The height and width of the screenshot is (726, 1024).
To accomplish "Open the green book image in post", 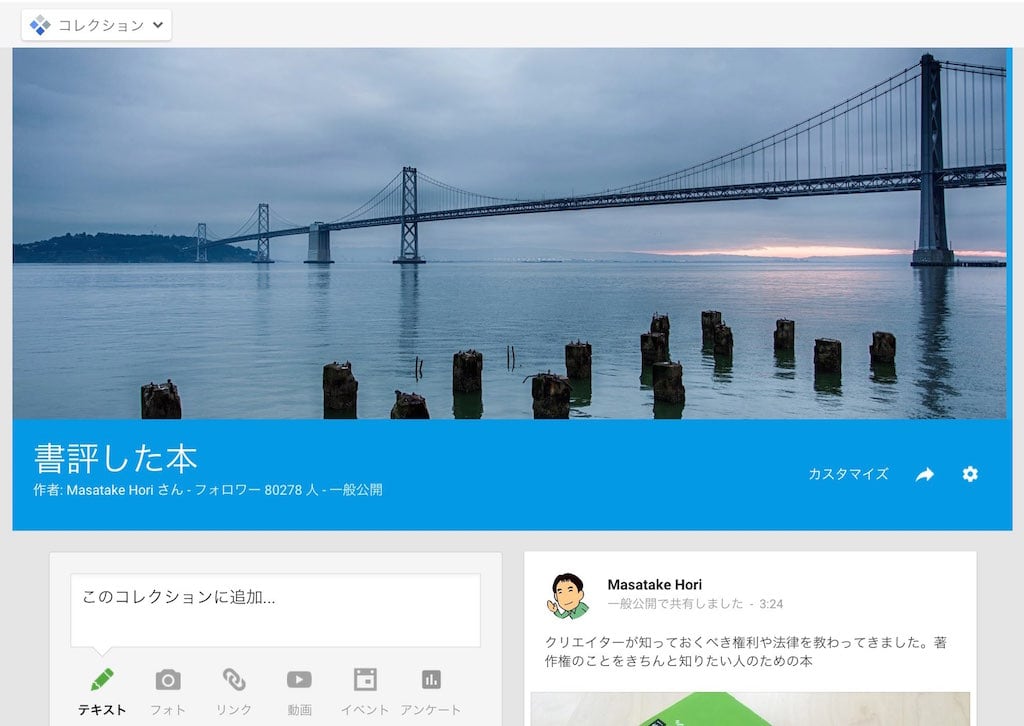I will pos(750,709).
